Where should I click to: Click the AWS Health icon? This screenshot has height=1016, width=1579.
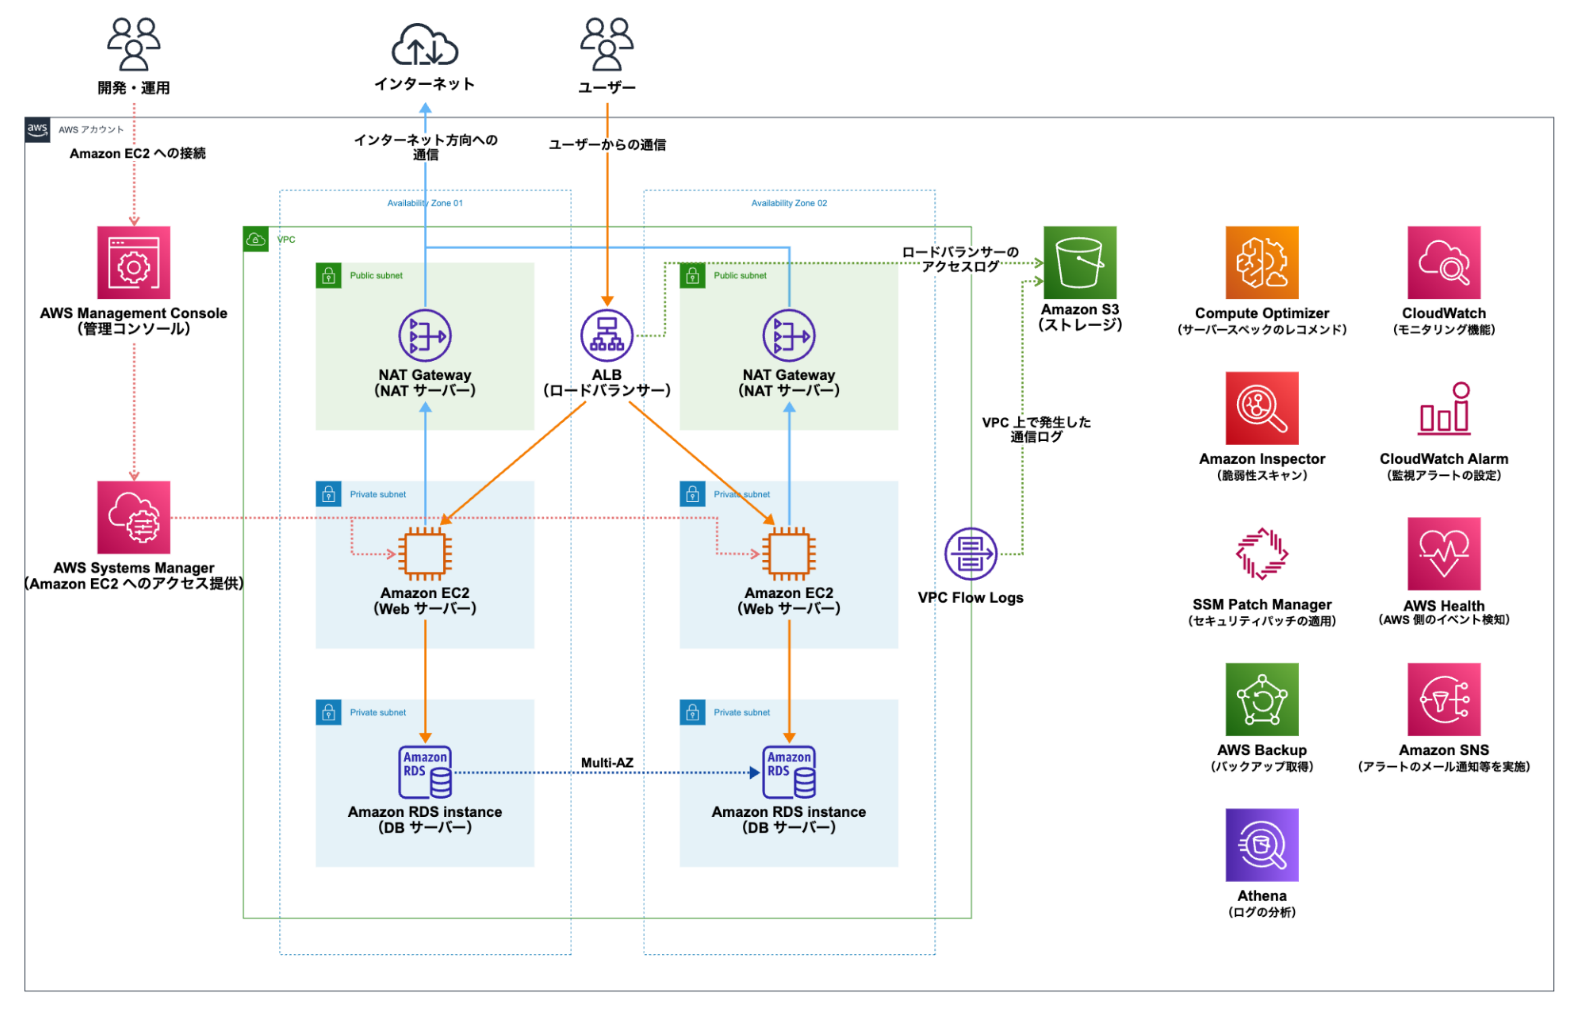pos(1443,554)
